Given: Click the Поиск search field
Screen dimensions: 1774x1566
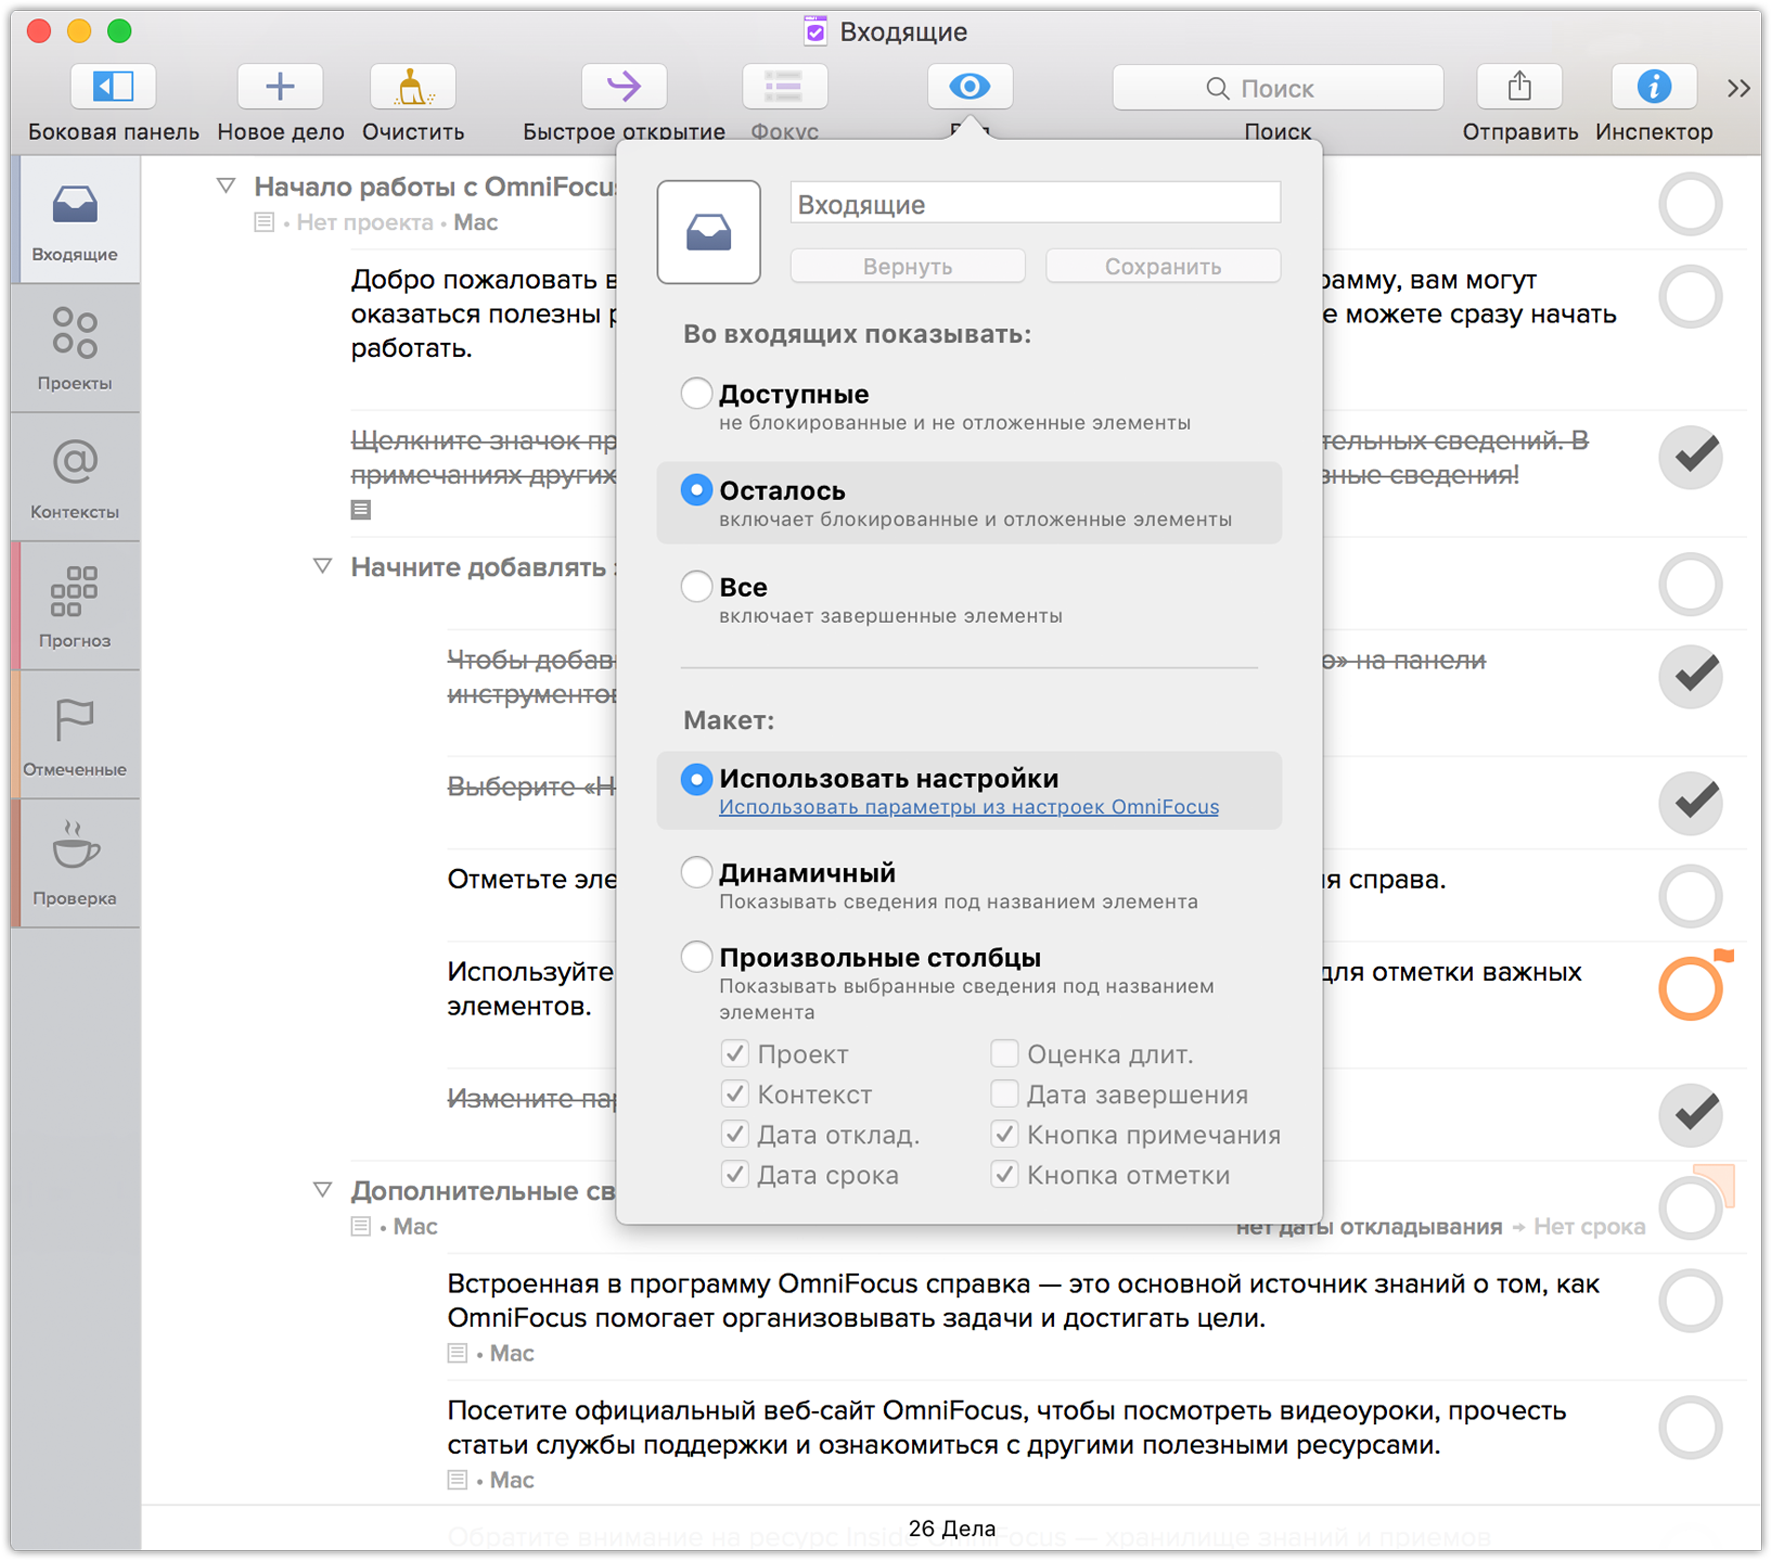Looking at the screenshot, I should click(1277, 88).
